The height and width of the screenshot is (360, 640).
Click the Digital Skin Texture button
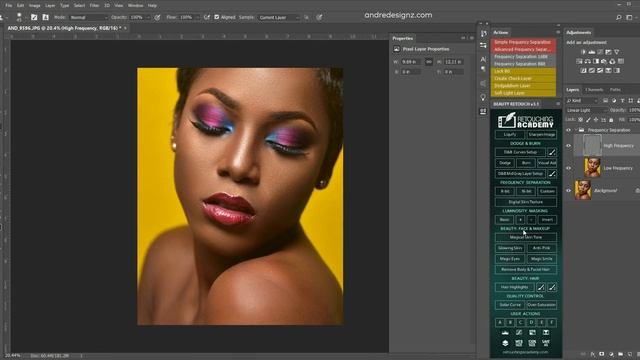(x=526, y=202)
